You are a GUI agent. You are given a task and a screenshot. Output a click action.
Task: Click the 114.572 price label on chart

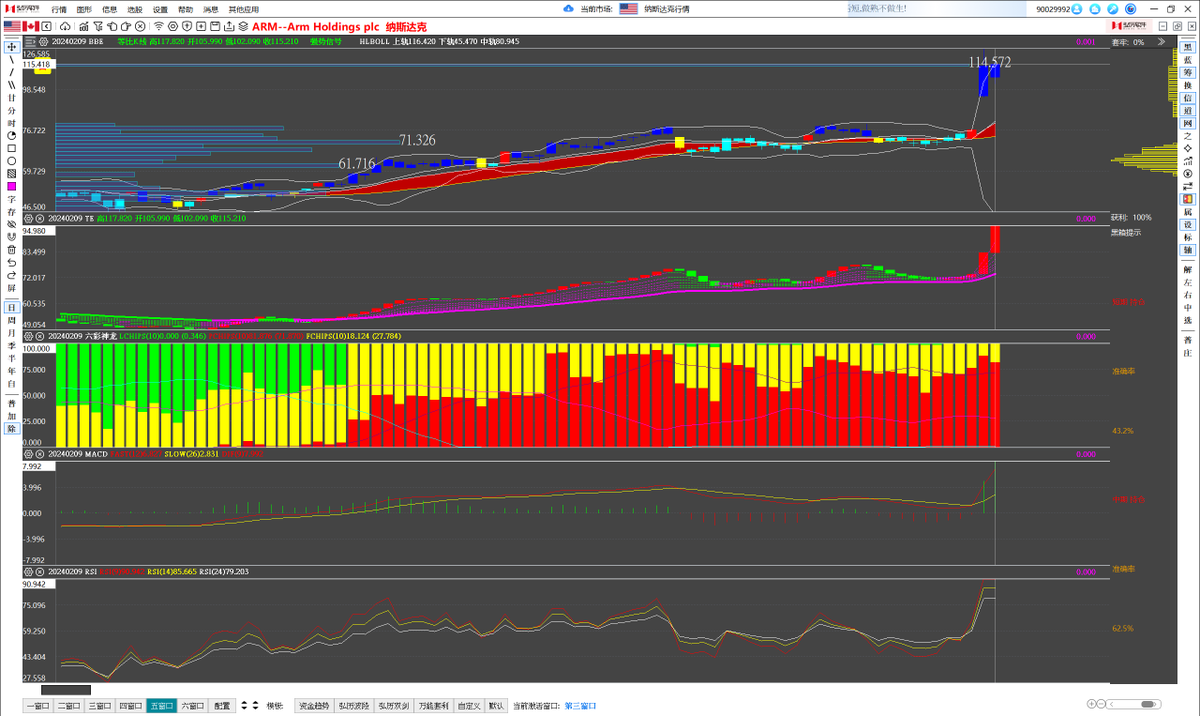pyautogui.click(x=989, y=62)
